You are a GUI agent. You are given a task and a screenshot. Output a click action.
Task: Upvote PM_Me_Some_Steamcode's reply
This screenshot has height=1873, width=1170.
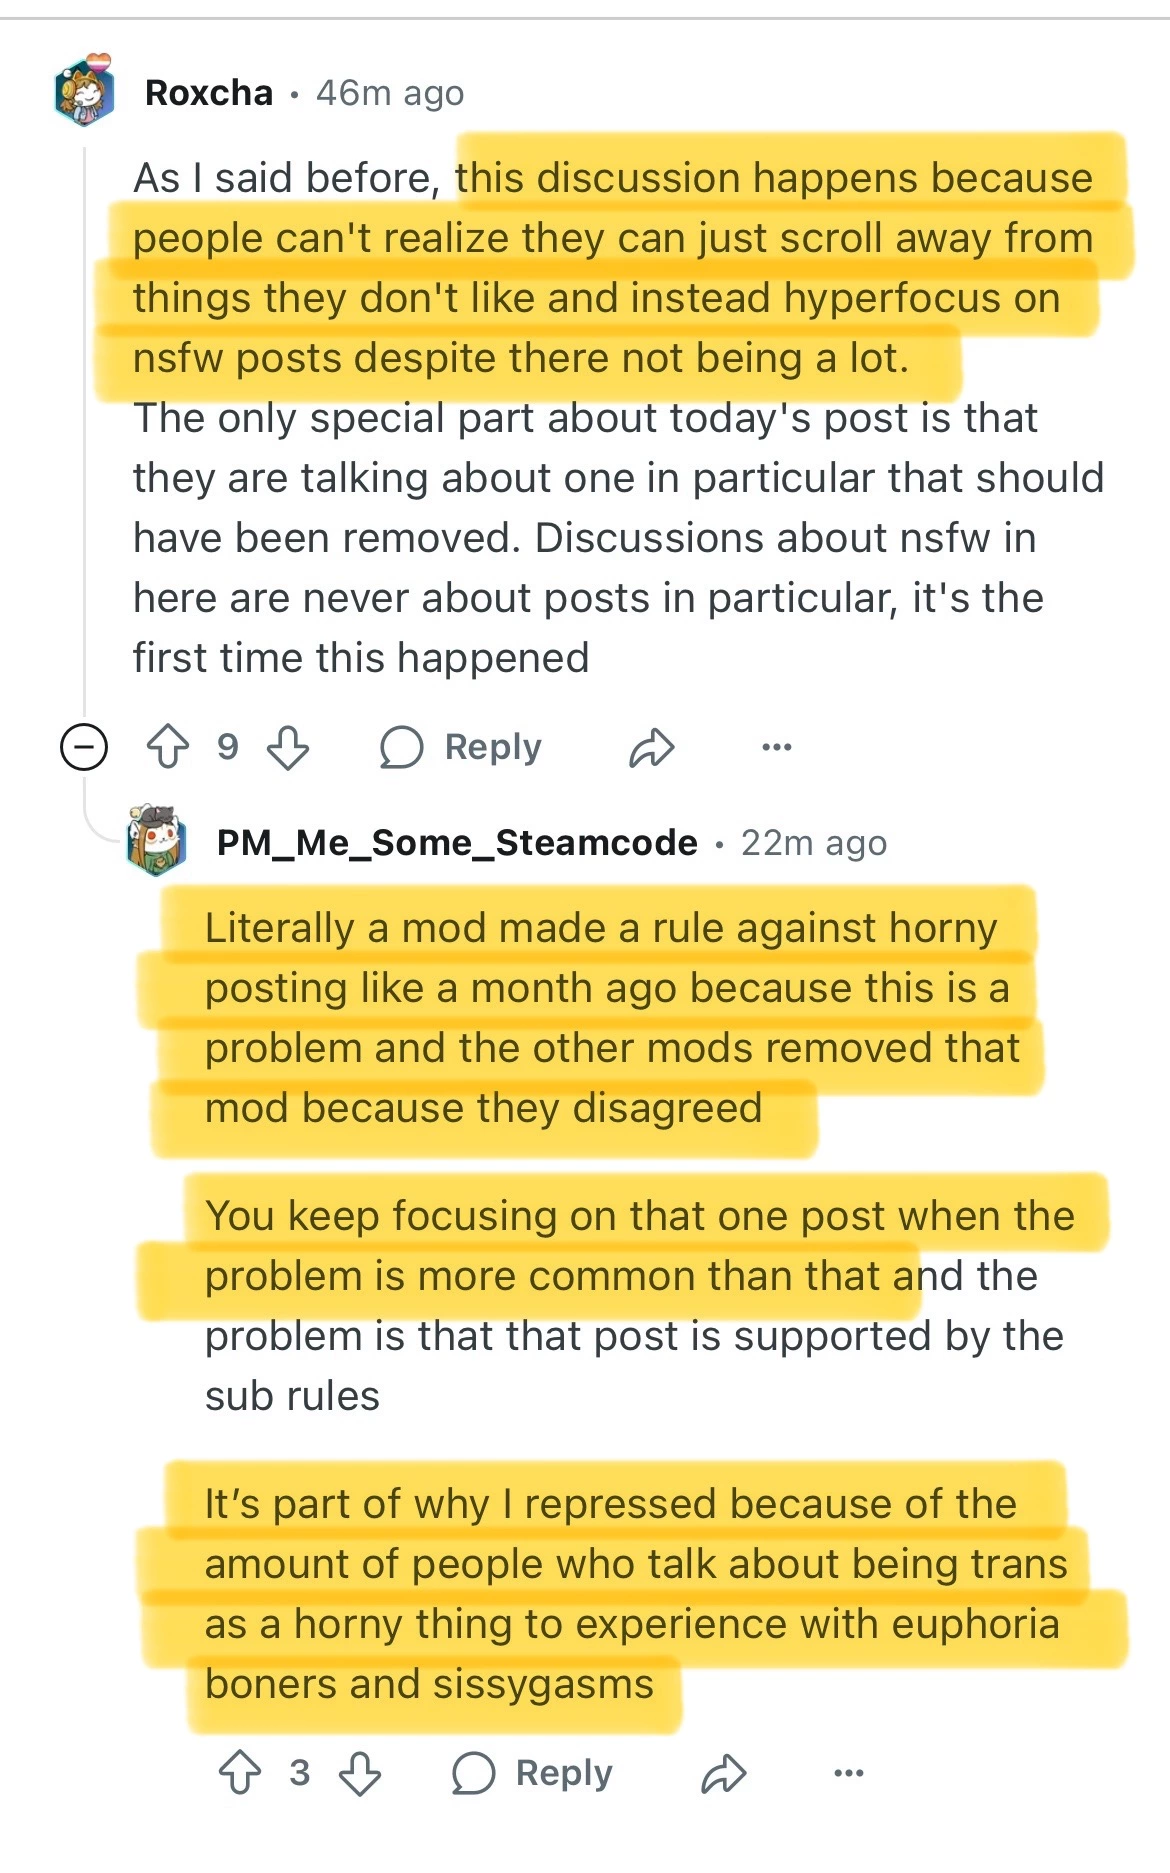pos(239,1773)
